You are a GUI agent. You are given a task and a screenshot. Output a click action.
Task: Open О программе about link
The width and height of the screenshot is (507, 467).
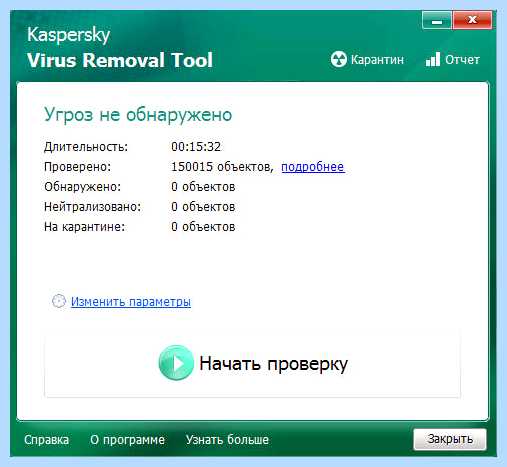(127, 440)
